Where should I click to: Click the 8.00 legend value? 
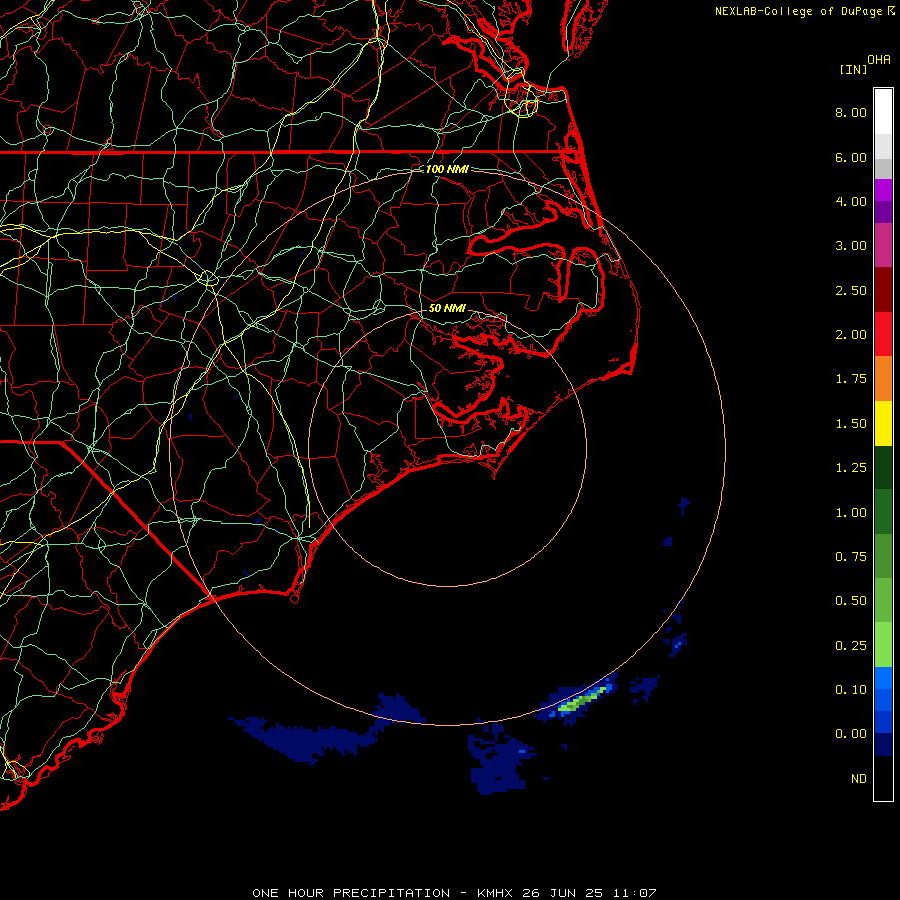(851, 112)
